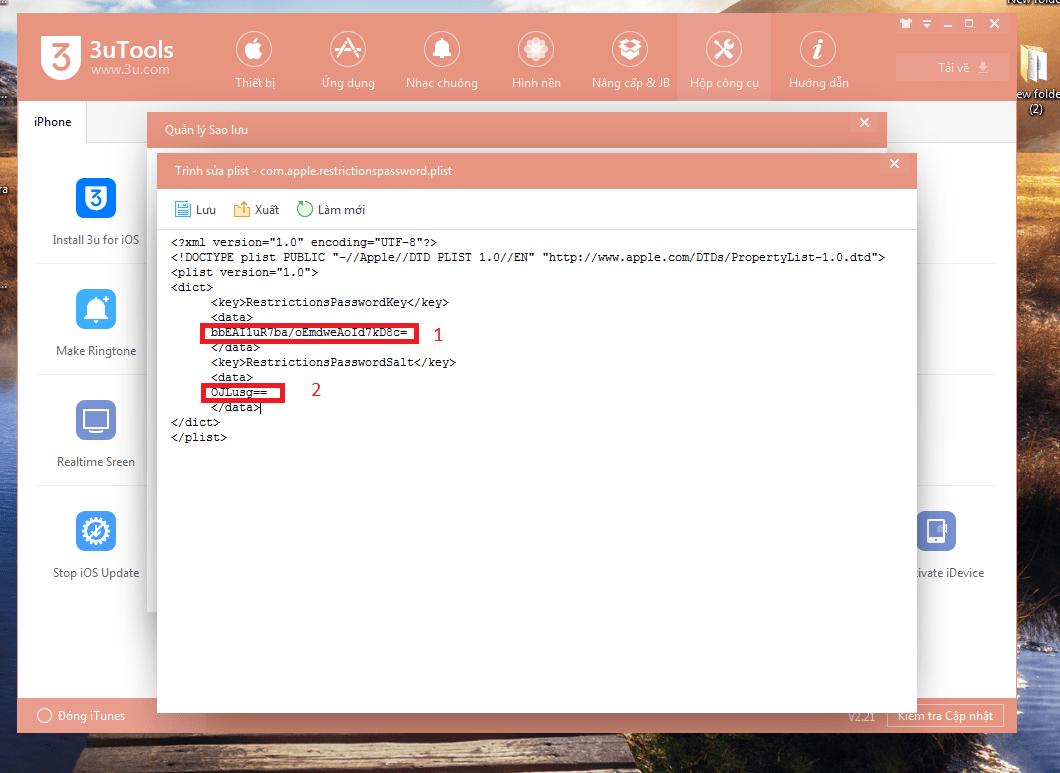Screen dimensions: 1060x773
Task: Open the Ứng dụng apps section
Action: pos(348,60)
